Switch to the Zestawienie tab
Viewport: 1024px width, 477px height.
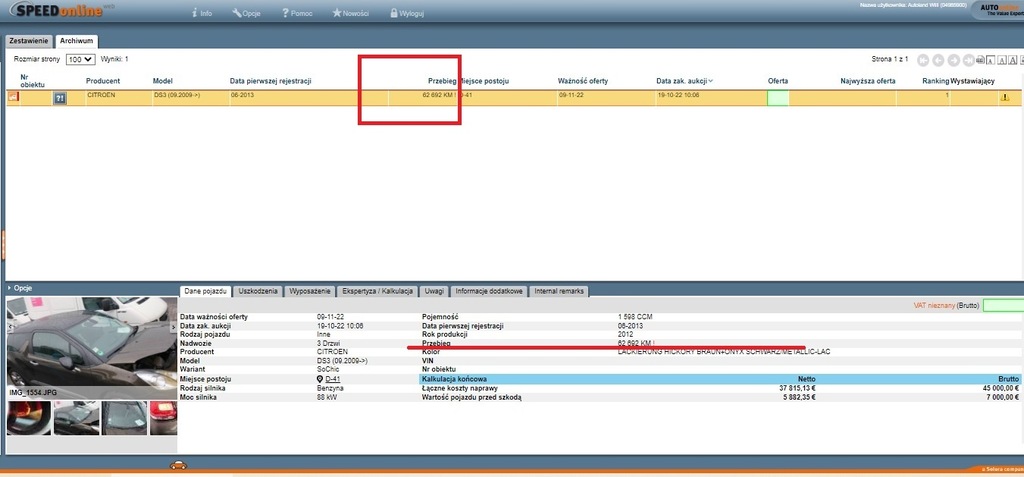[x=29, y=41]
